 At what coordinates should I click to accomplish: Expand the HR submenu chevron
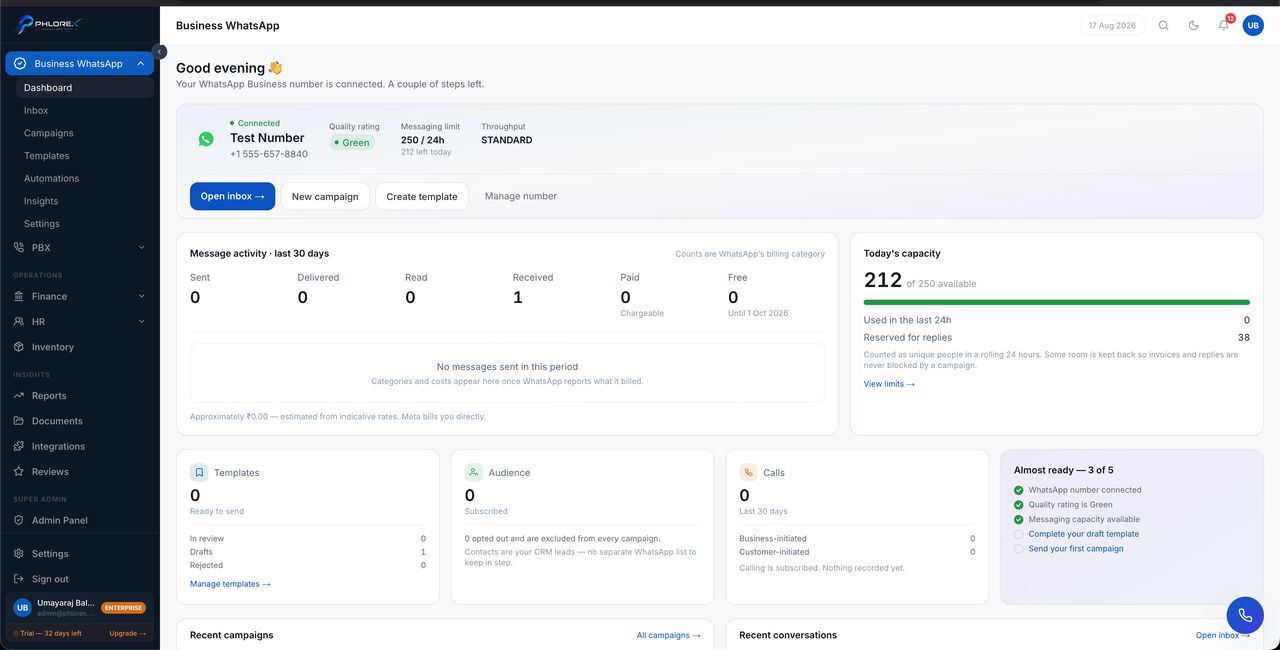(141, 321)
